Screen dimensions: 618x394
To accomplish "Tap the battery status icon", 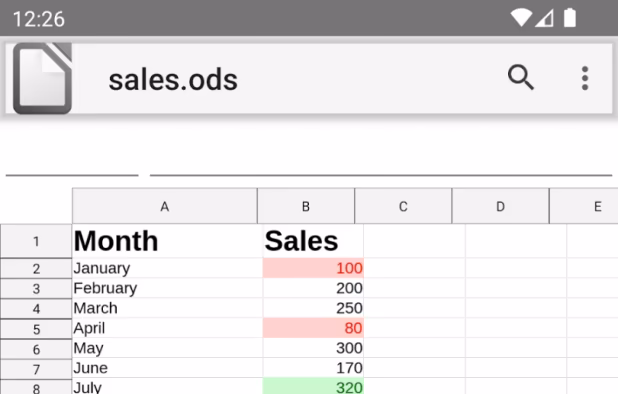I will 570,18.
